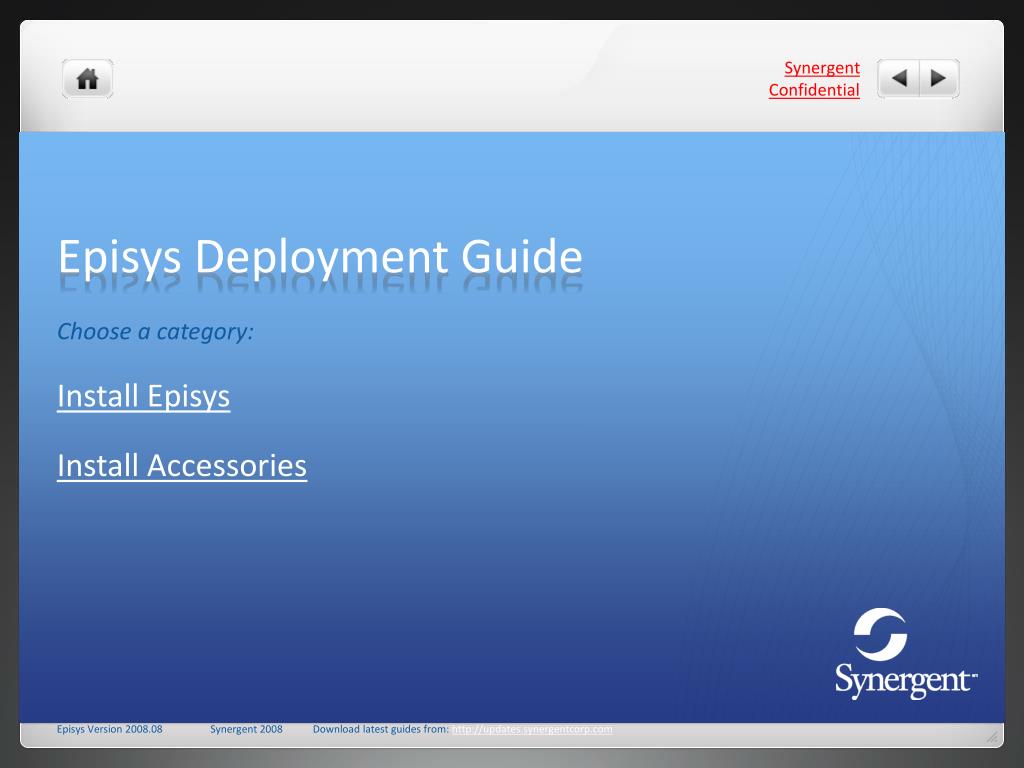This screenshot has height=768, width=1024.
Task: Select the Install Accessories category heading
Action: 182,465
